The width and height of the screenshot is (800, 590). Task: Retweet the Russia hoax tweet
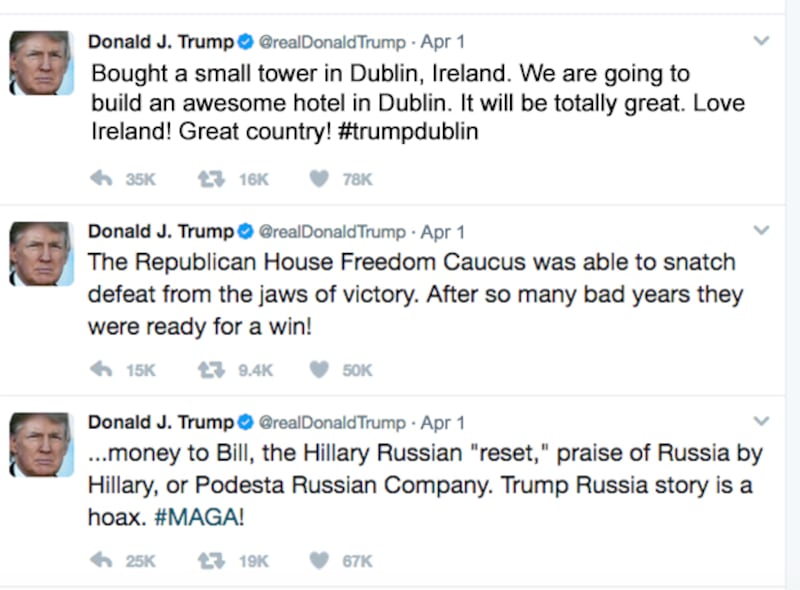(x=210, y=561)
